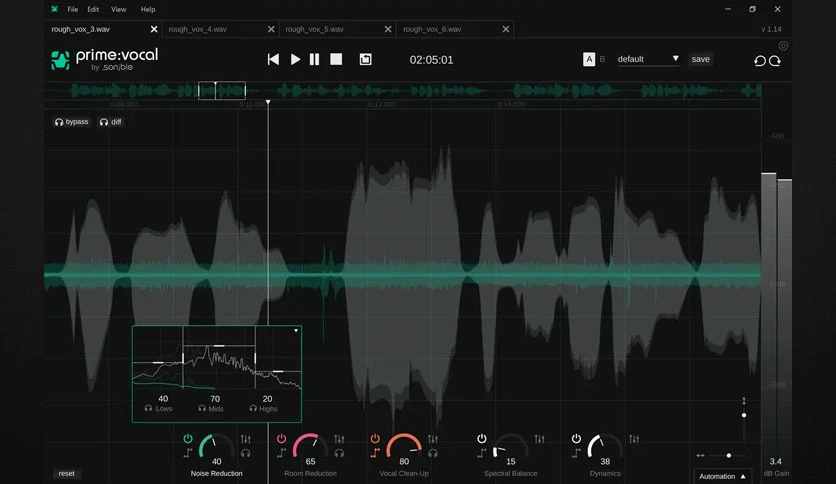Toggle Dynamics automation curve icon
Image resolution: width=836 pixels, height=484 pixels.
[576, 454]
